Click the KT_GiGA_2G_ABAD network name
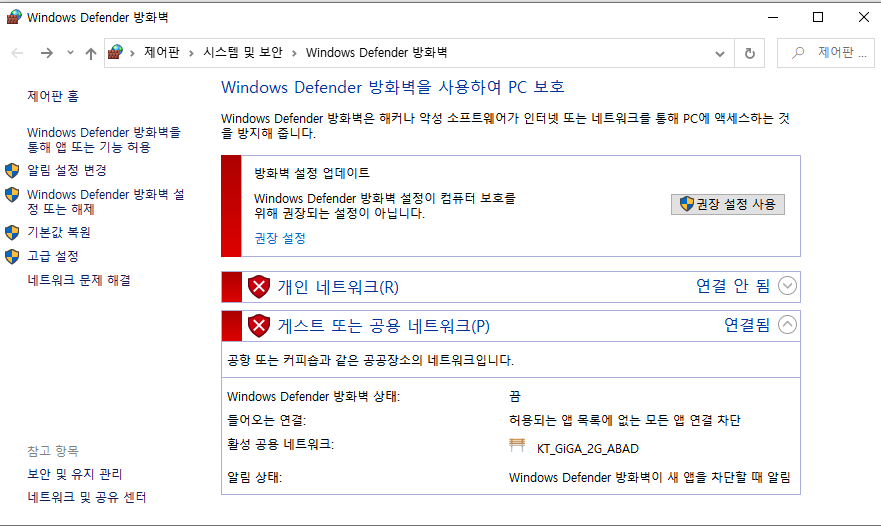The image size is (881, 526). (588, 448)
